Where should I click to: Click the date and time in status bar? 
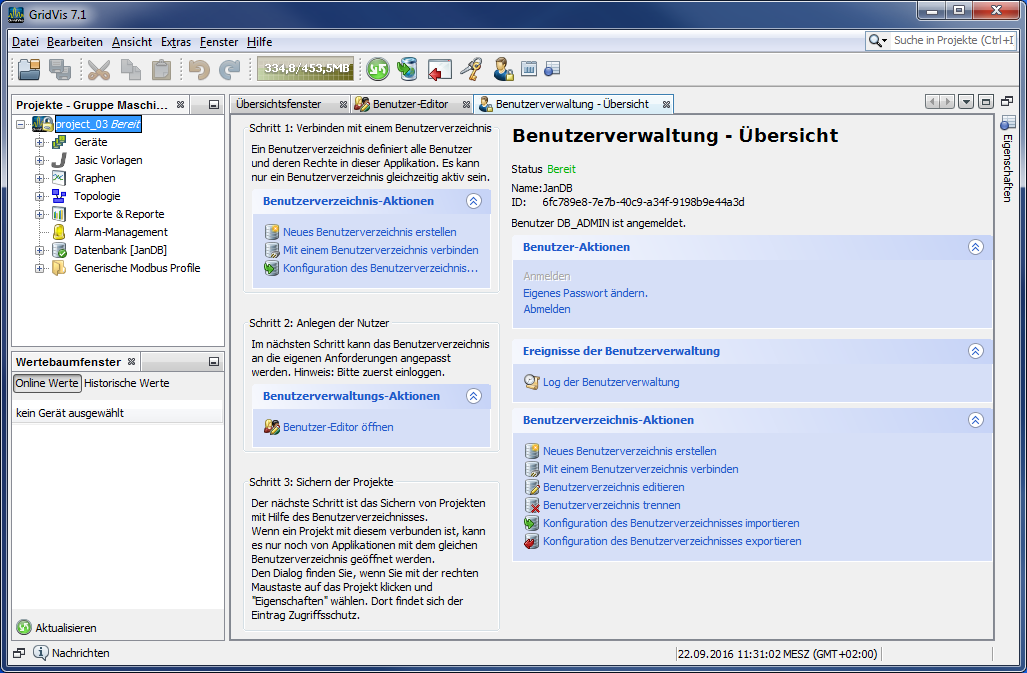(777, 653)
